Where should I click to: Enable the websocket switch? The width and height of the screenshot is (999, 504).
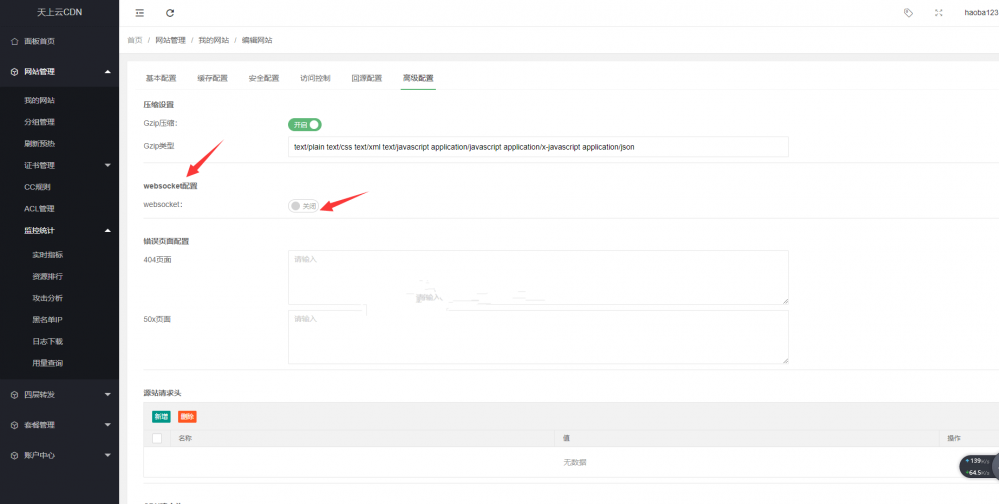(x=303, y=206)
